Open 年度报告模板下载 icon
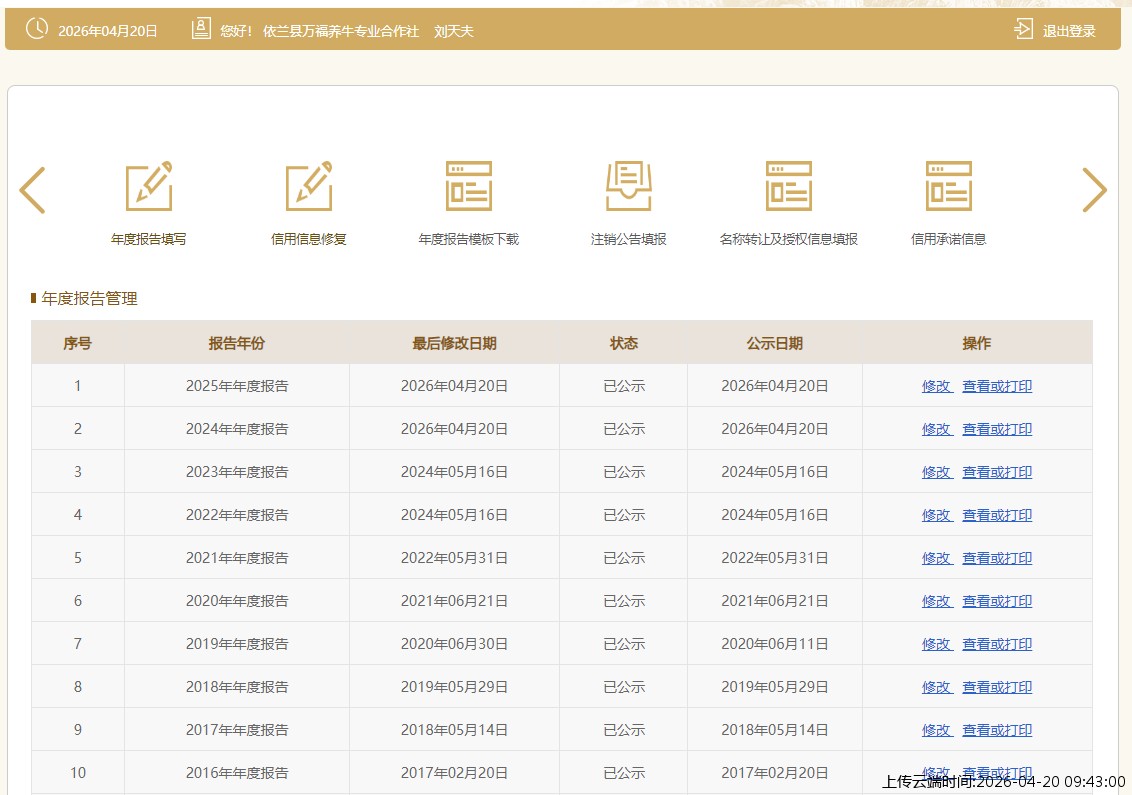The width and height of the screenshot is (1132, 795). 469,187
